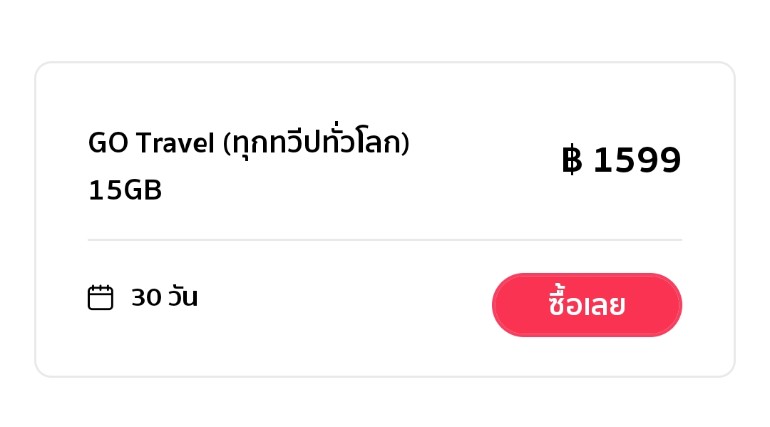Click the 30 วัน validity text
770x427 pixels.
point(165,297)
